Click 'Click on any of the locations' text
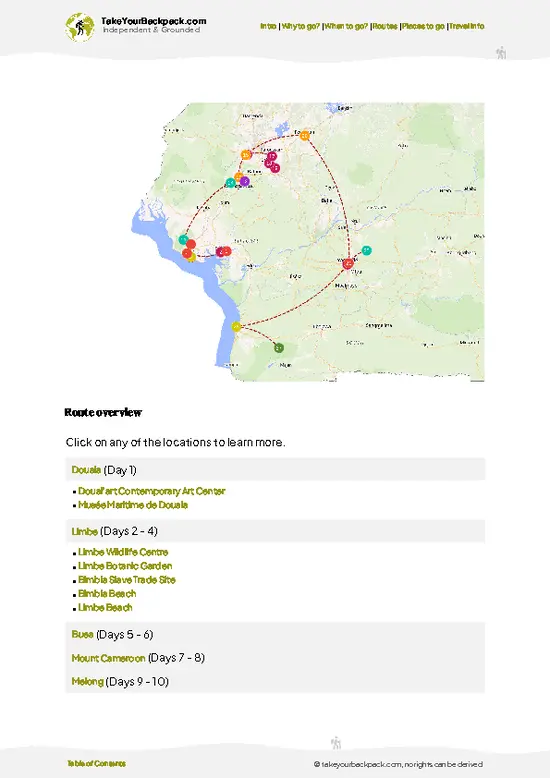The width and height of the screenshot is (550, 778). [175, 442]
